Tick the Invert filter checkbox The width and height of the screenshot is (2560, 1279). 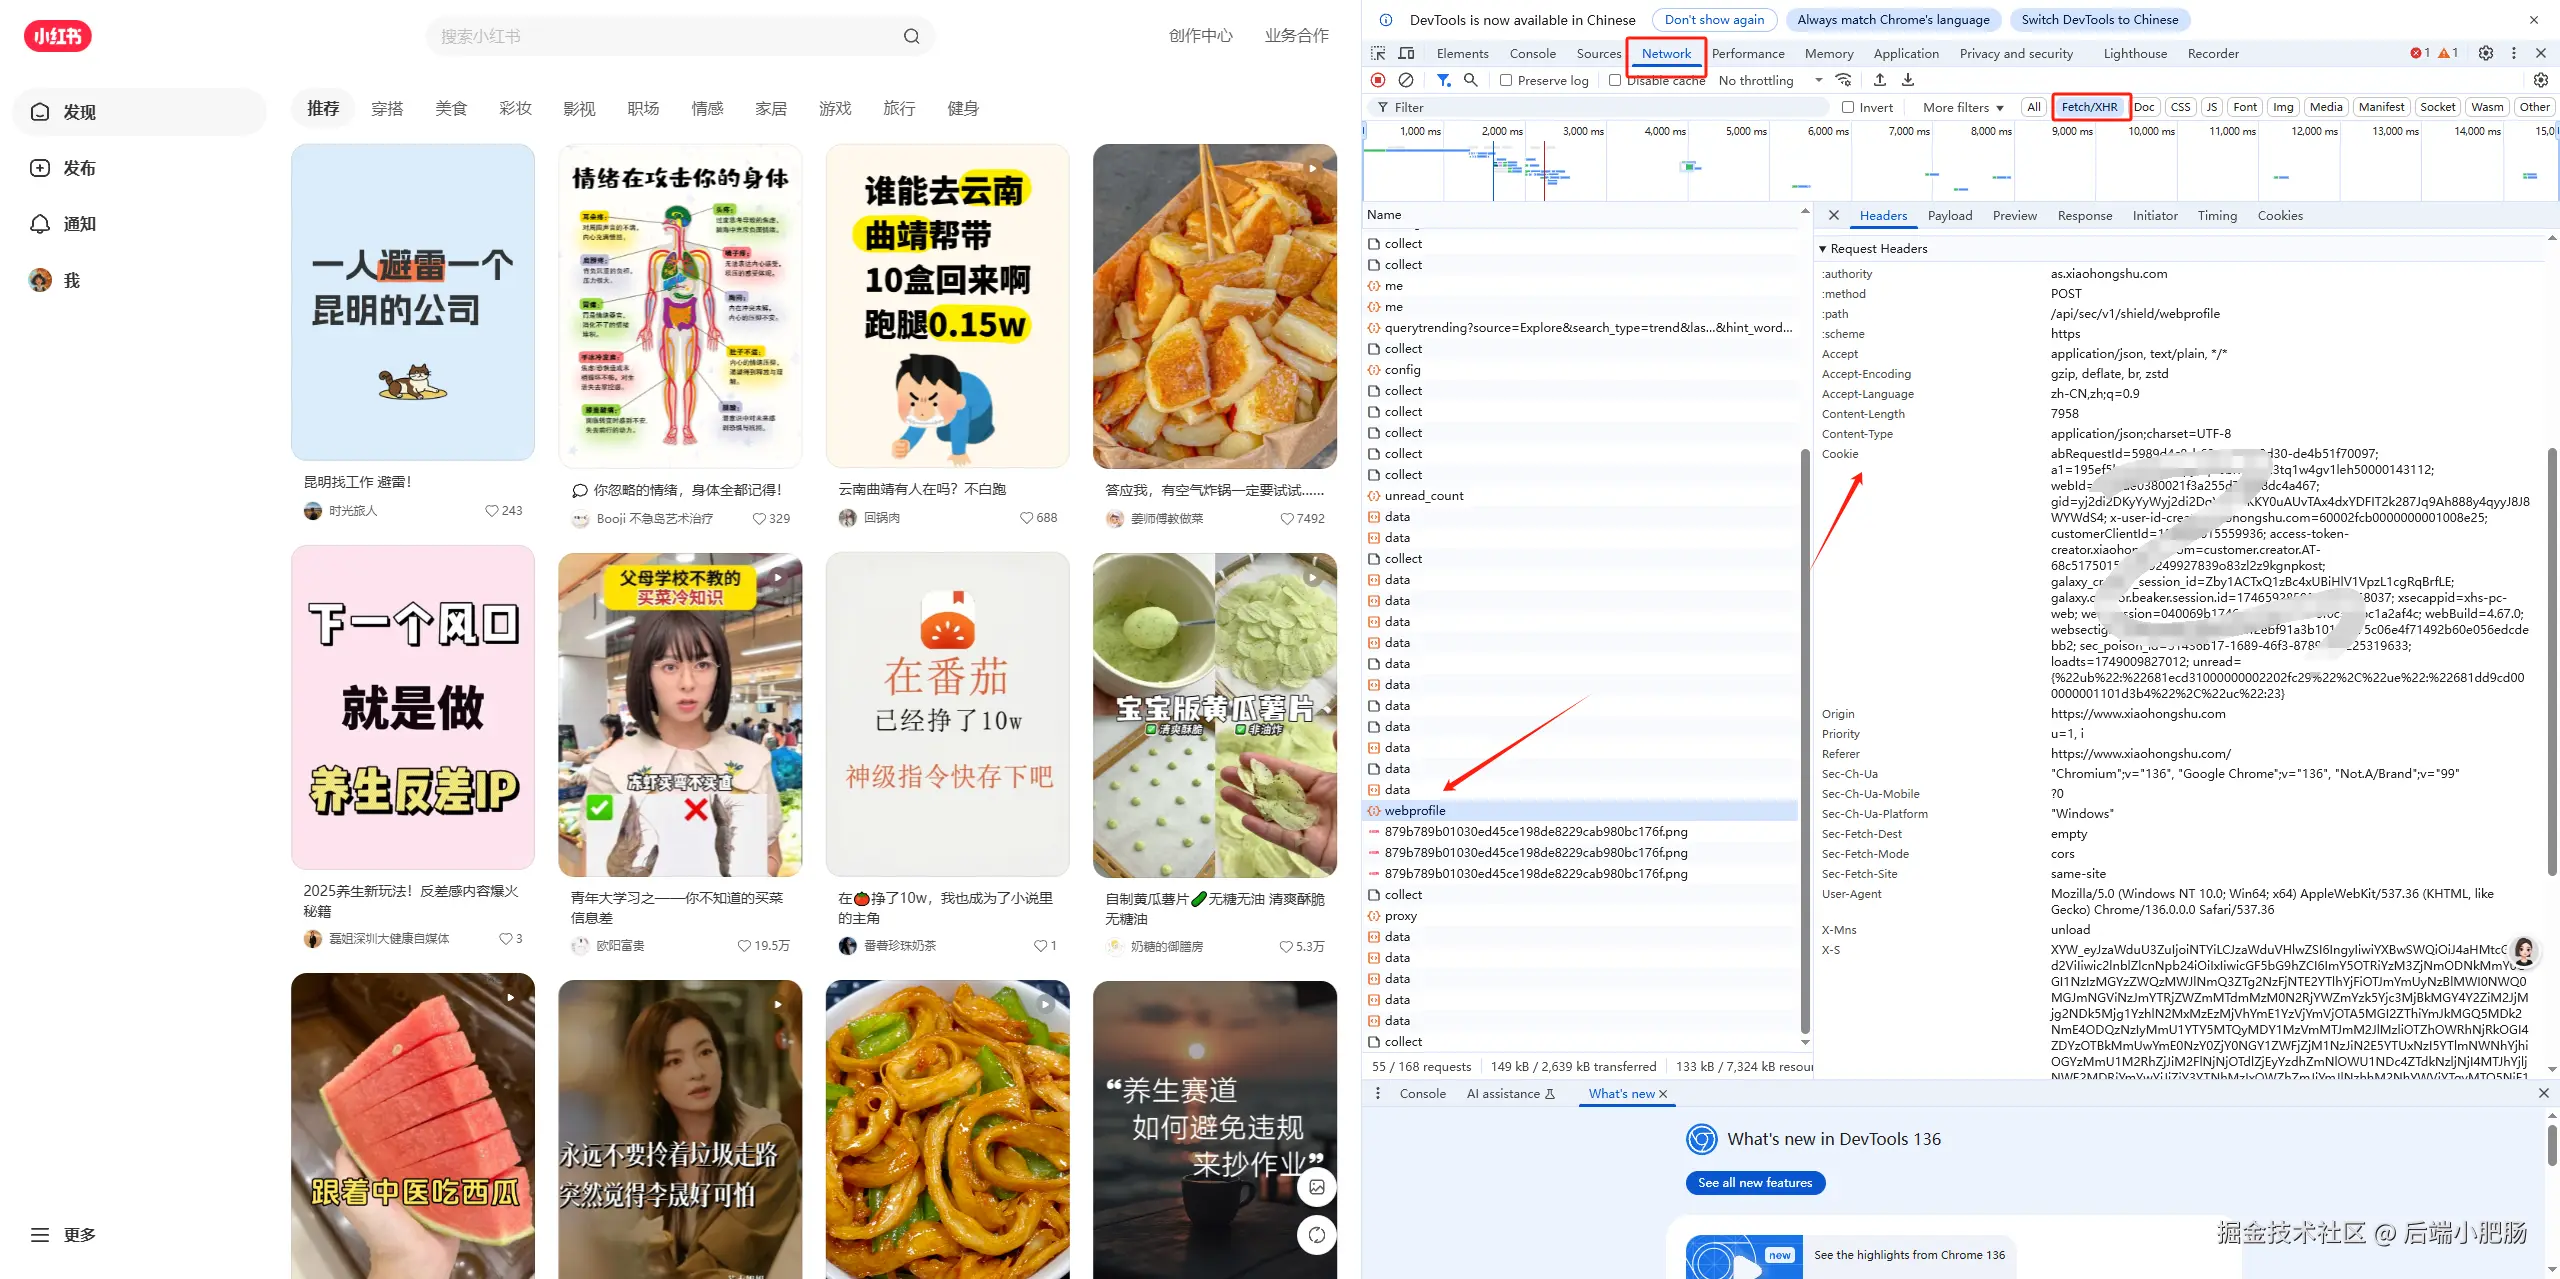point(1848,107)
